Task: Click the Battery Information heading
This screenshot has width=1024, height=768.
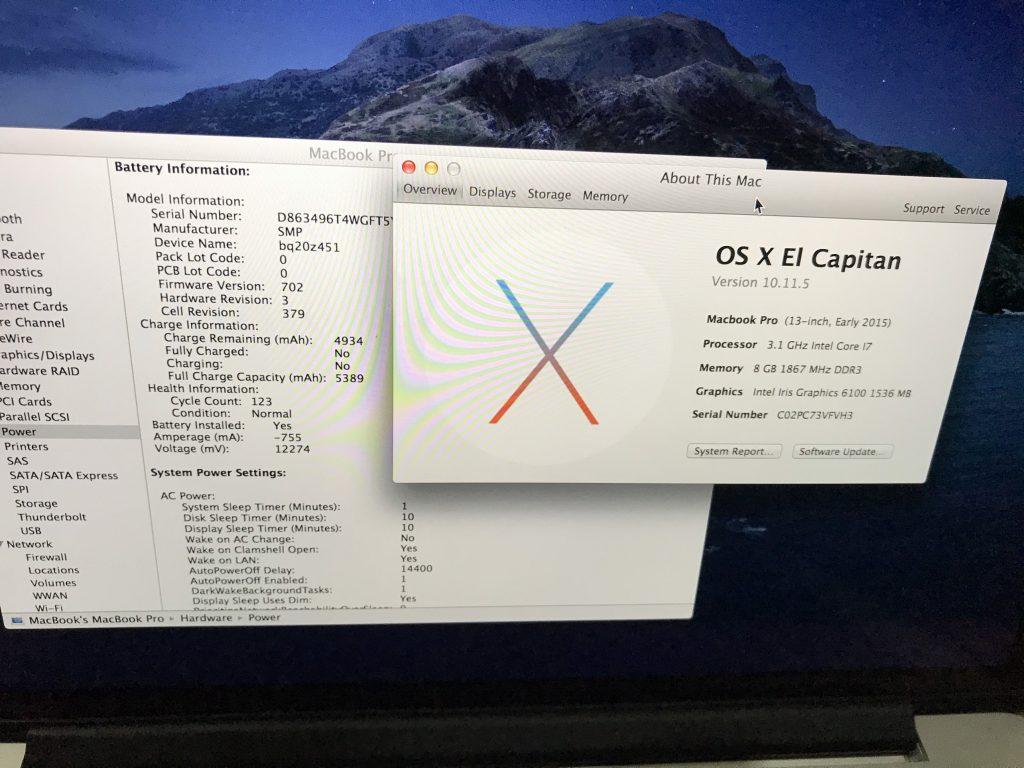Action: 182,168
